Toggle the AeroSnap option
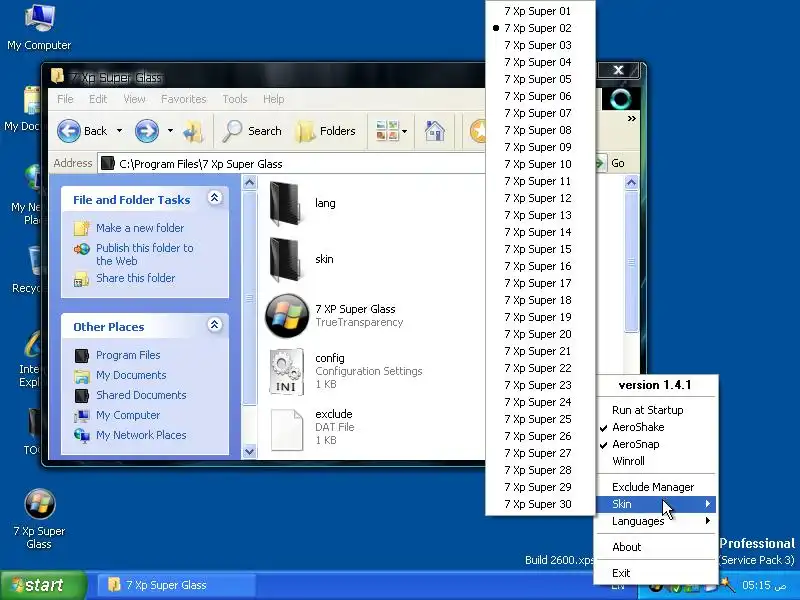This screenshot has height=600, width=800. (656, 444)
